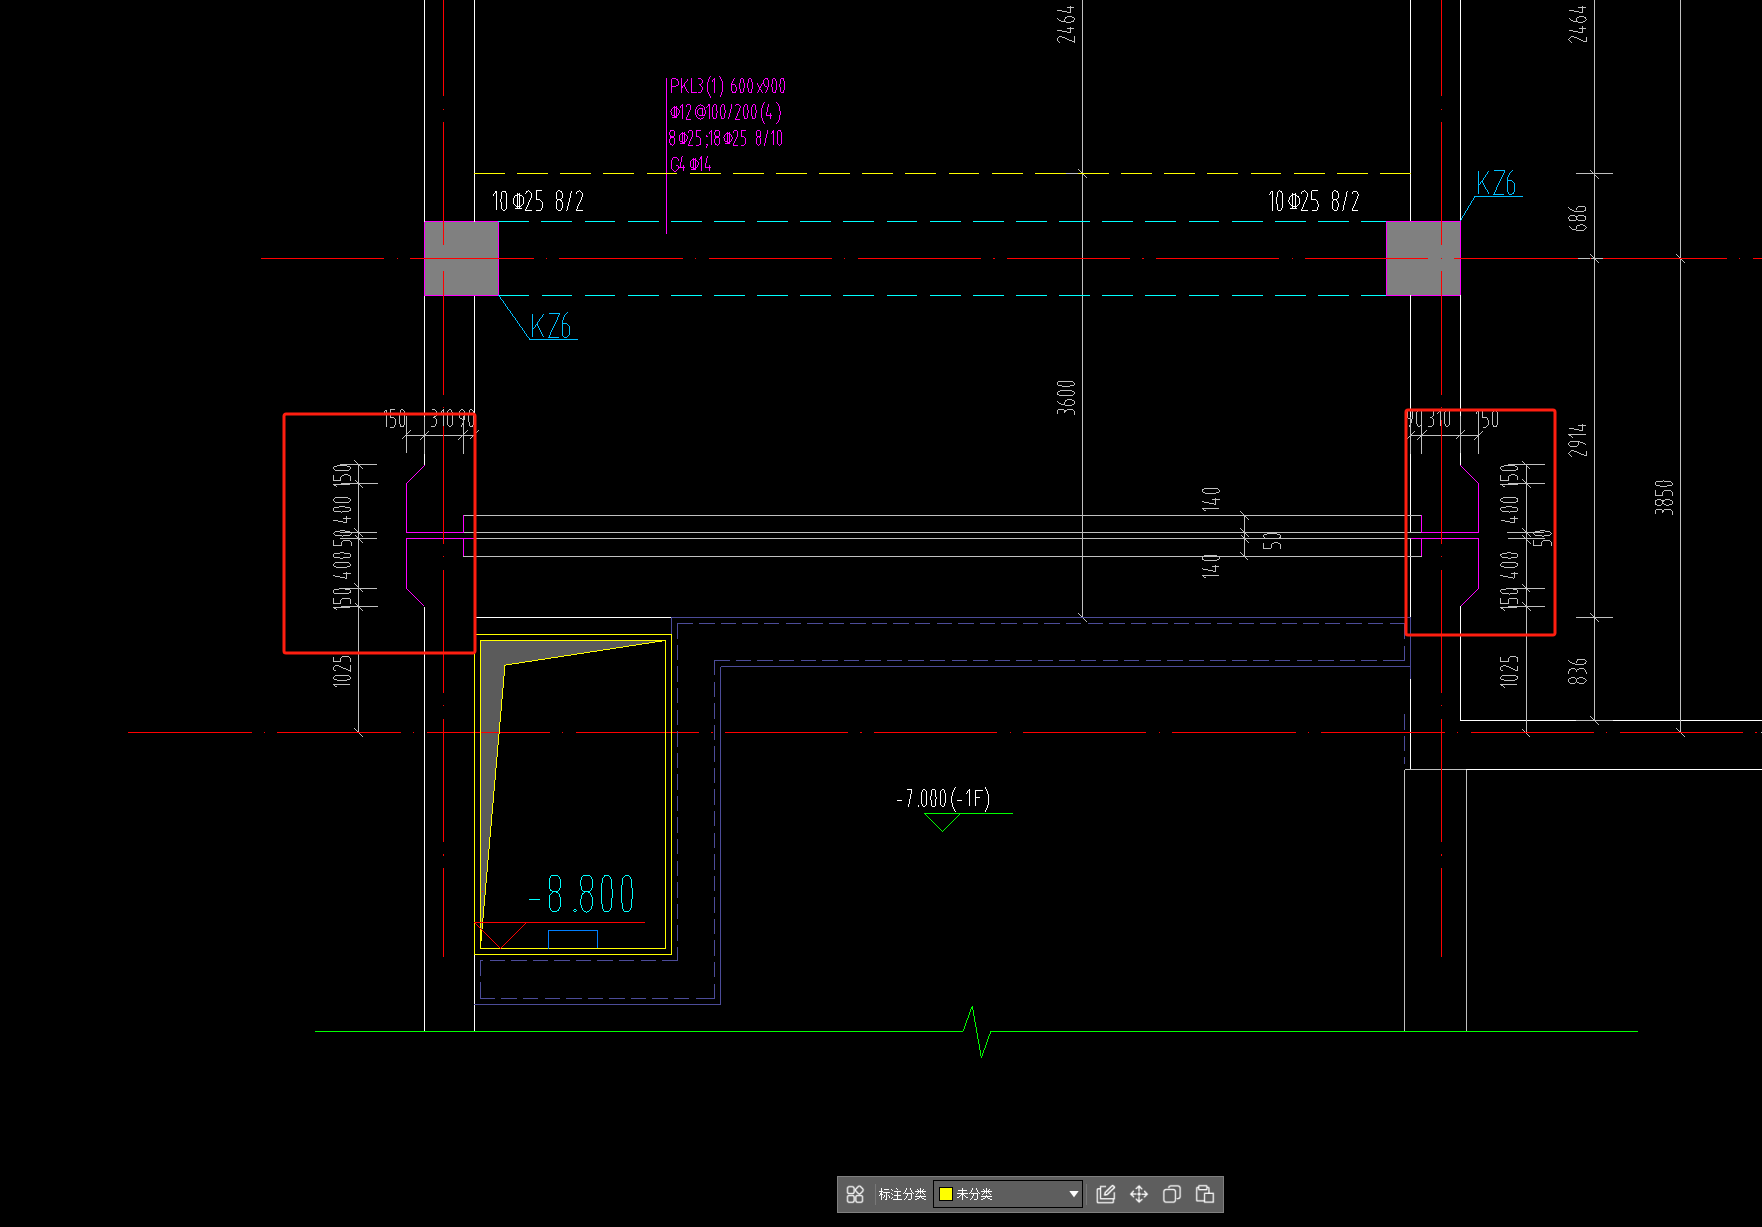Click the green break line symbol
Image resolution: width=1762 pixels, height=1227 pixels.
click(978, 1032)
